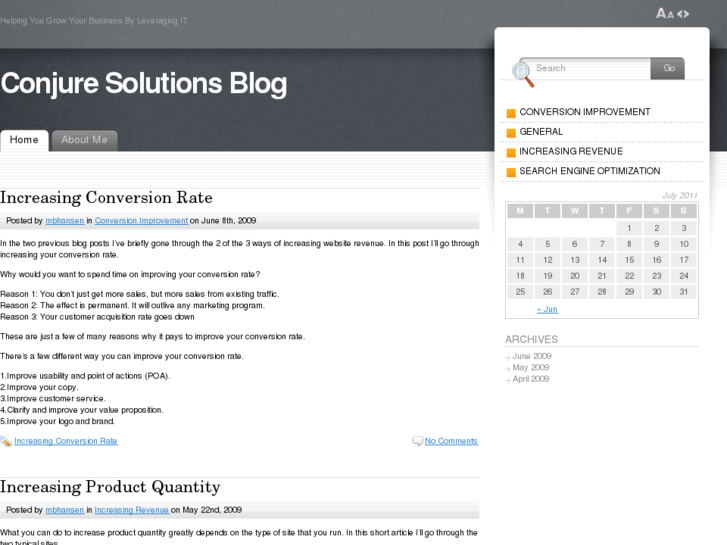
Task: Open the Search Engine Optimization category
Action: [x=589, y=171]
